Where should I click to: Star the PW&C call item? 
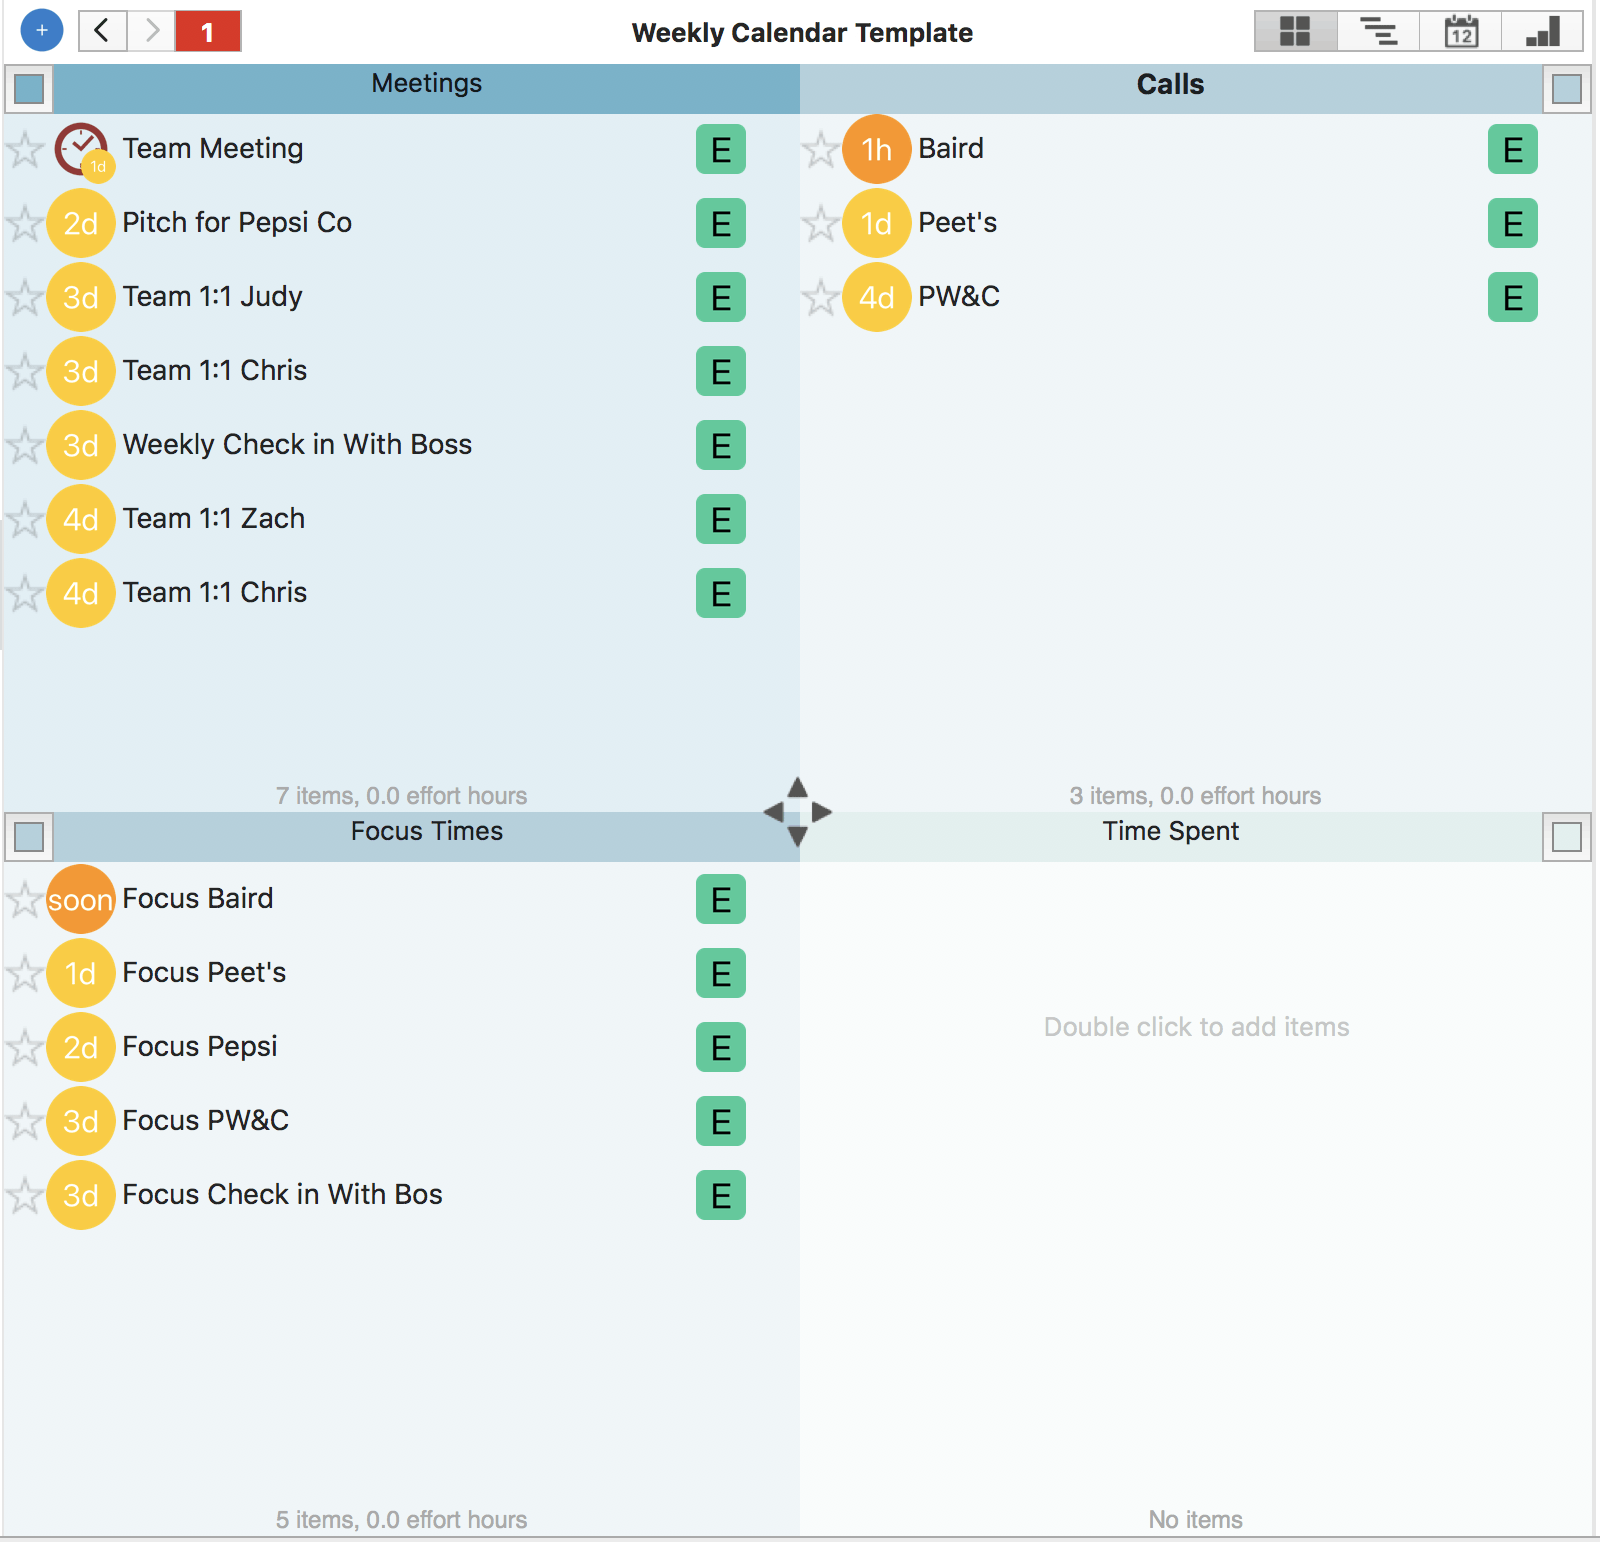(820, 298)
